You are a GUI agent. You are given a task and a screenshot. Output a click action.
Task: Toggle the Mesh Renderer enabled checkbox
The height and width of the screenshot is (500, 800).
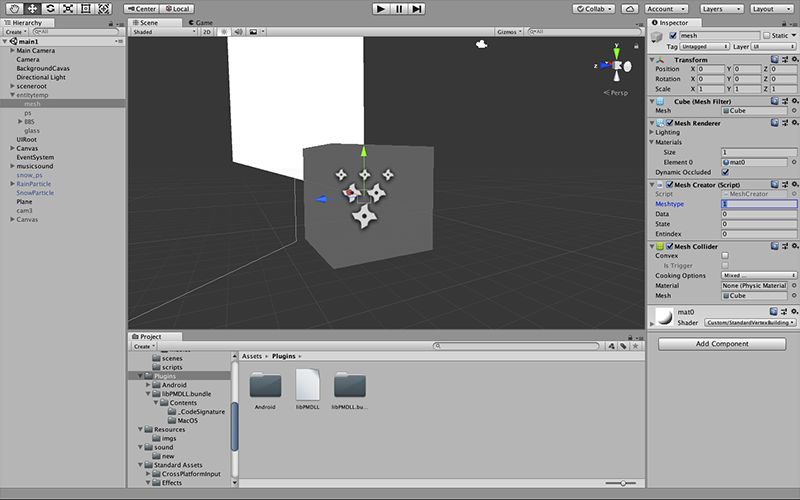click(x=669, y=123)
